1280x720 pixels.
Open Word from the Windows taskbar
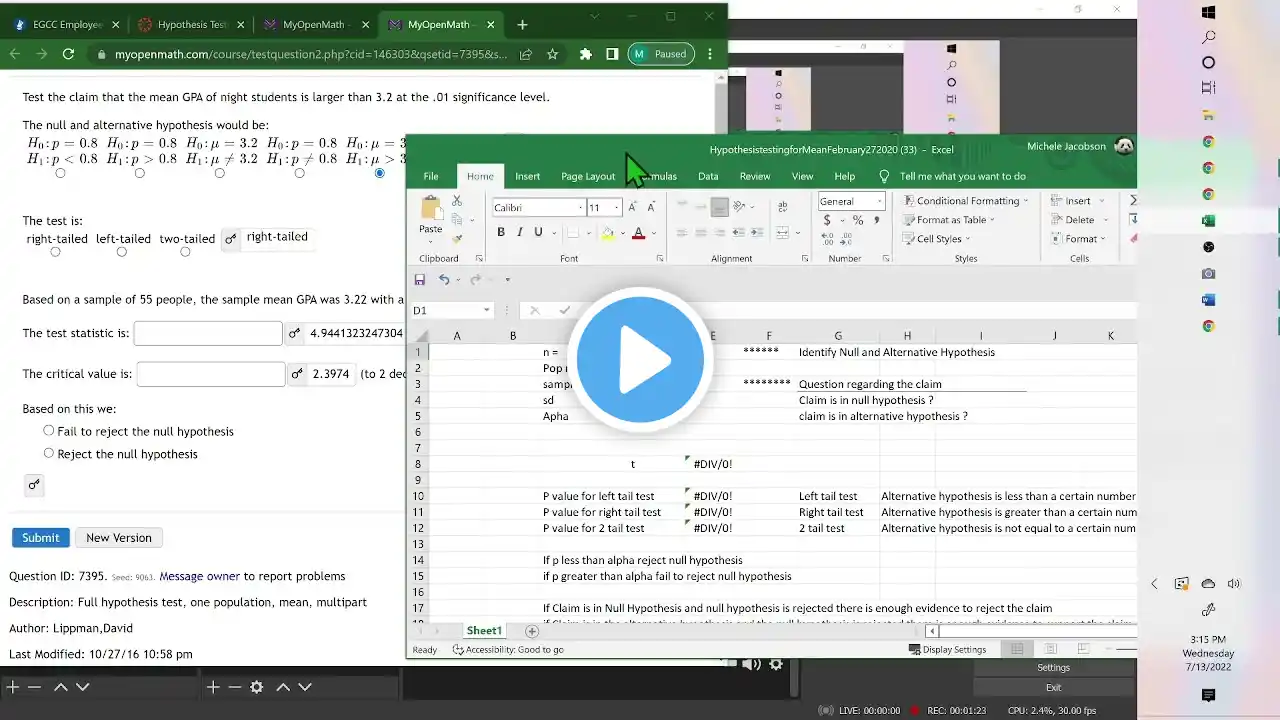pos(1208,300)
